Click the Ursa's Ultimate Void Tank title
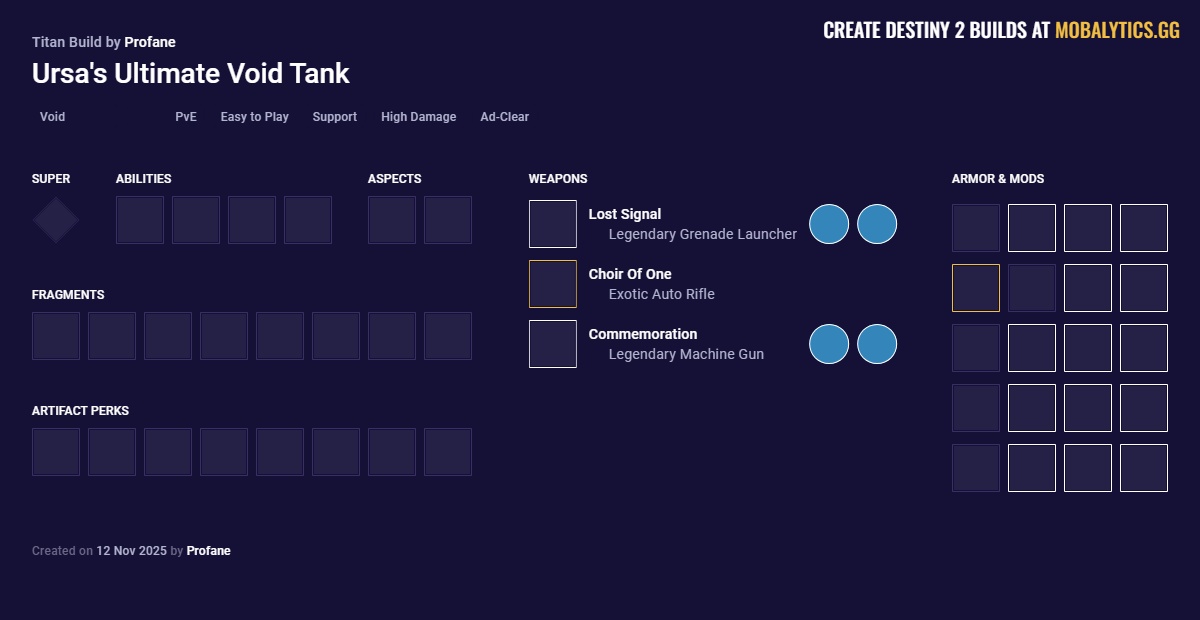This screenshot has height=620, width=1200. pyautogui.click(x=190, y=73)
